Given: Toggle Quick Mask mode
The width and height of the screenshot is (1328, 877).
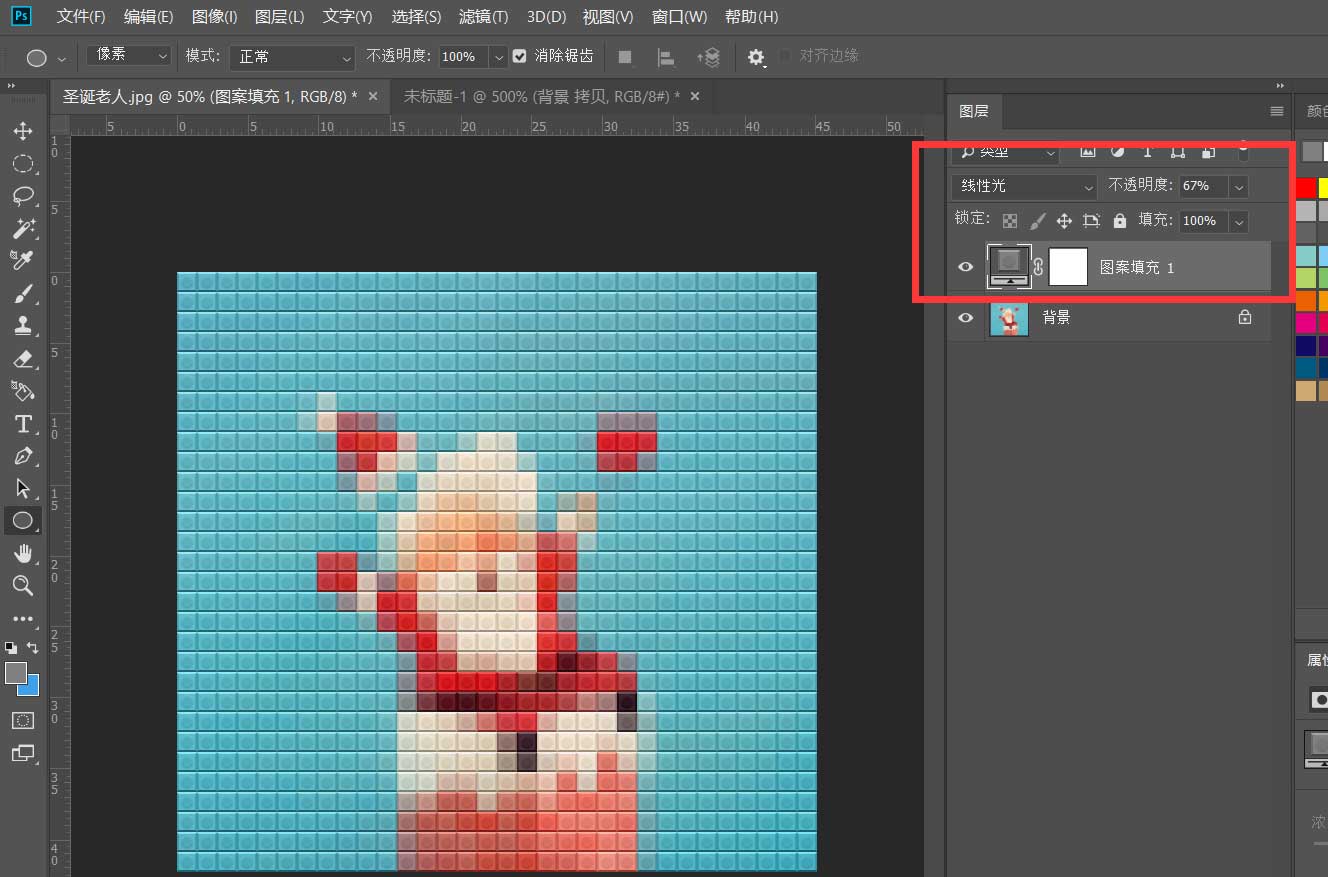Looking at the screenshot, I should coord(23,720).
